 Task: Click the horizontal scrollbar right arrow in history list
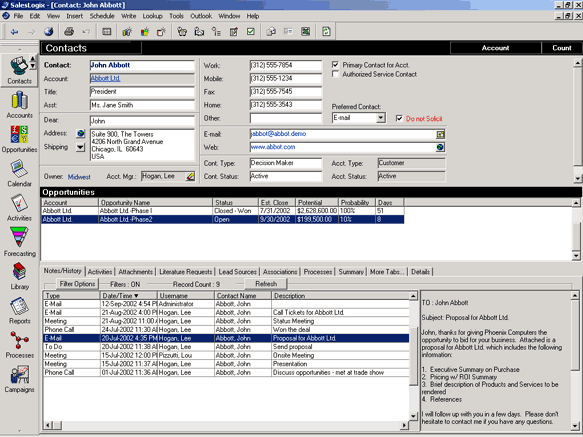405,425
